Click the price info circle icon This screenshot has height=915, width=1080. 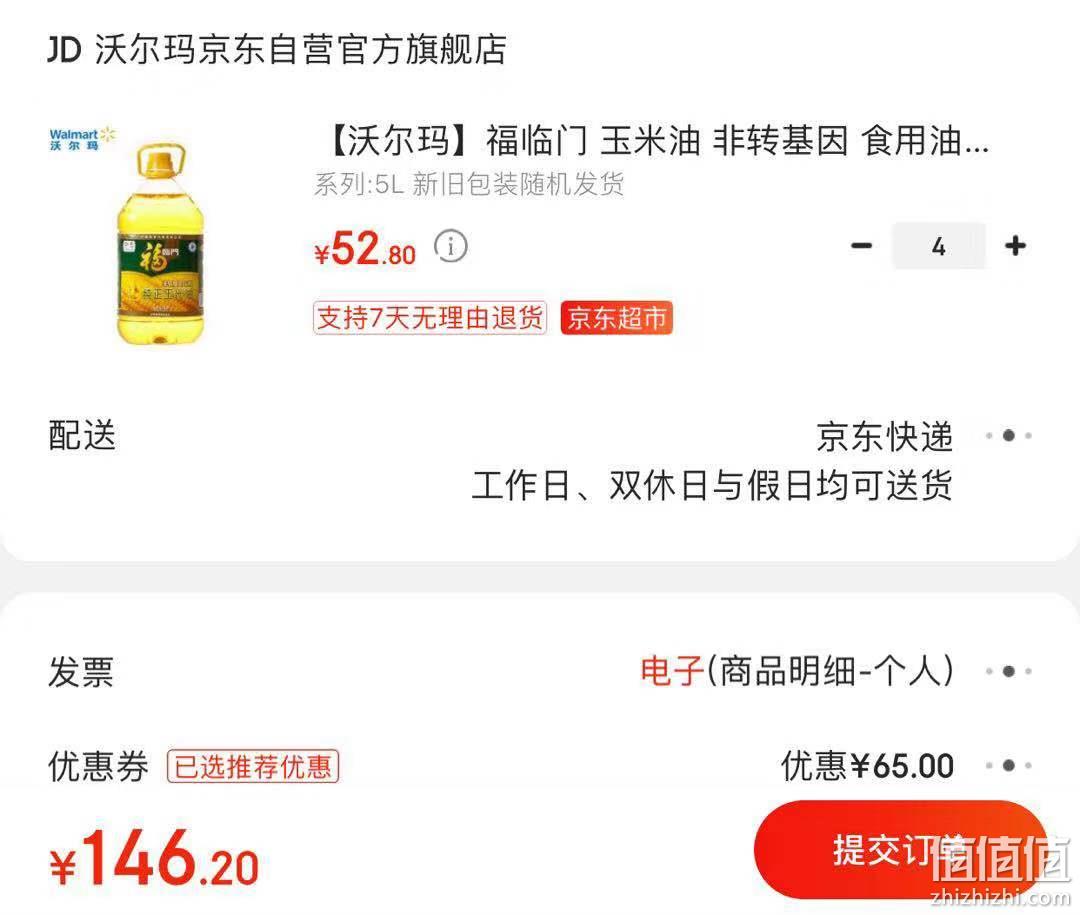point(450,245)
